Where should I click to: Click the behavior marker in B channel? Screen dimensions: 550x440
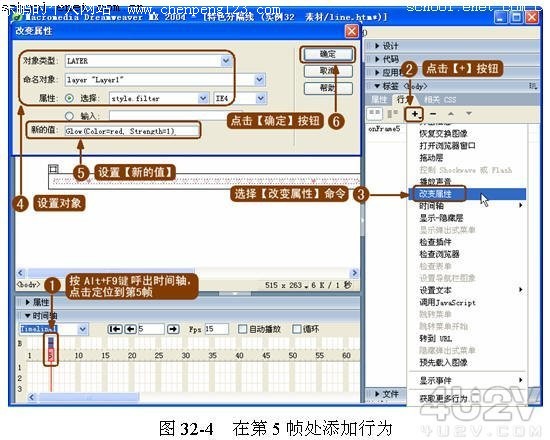point(51,343)
